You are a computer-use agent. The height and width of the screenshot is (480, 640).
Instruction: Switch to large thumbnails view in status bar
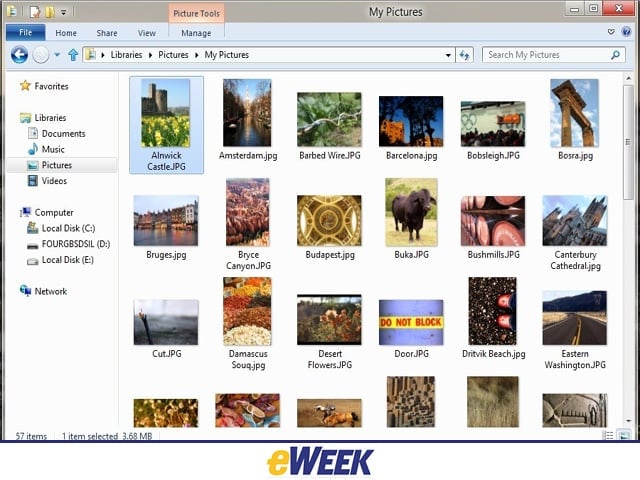pos(624,436)
